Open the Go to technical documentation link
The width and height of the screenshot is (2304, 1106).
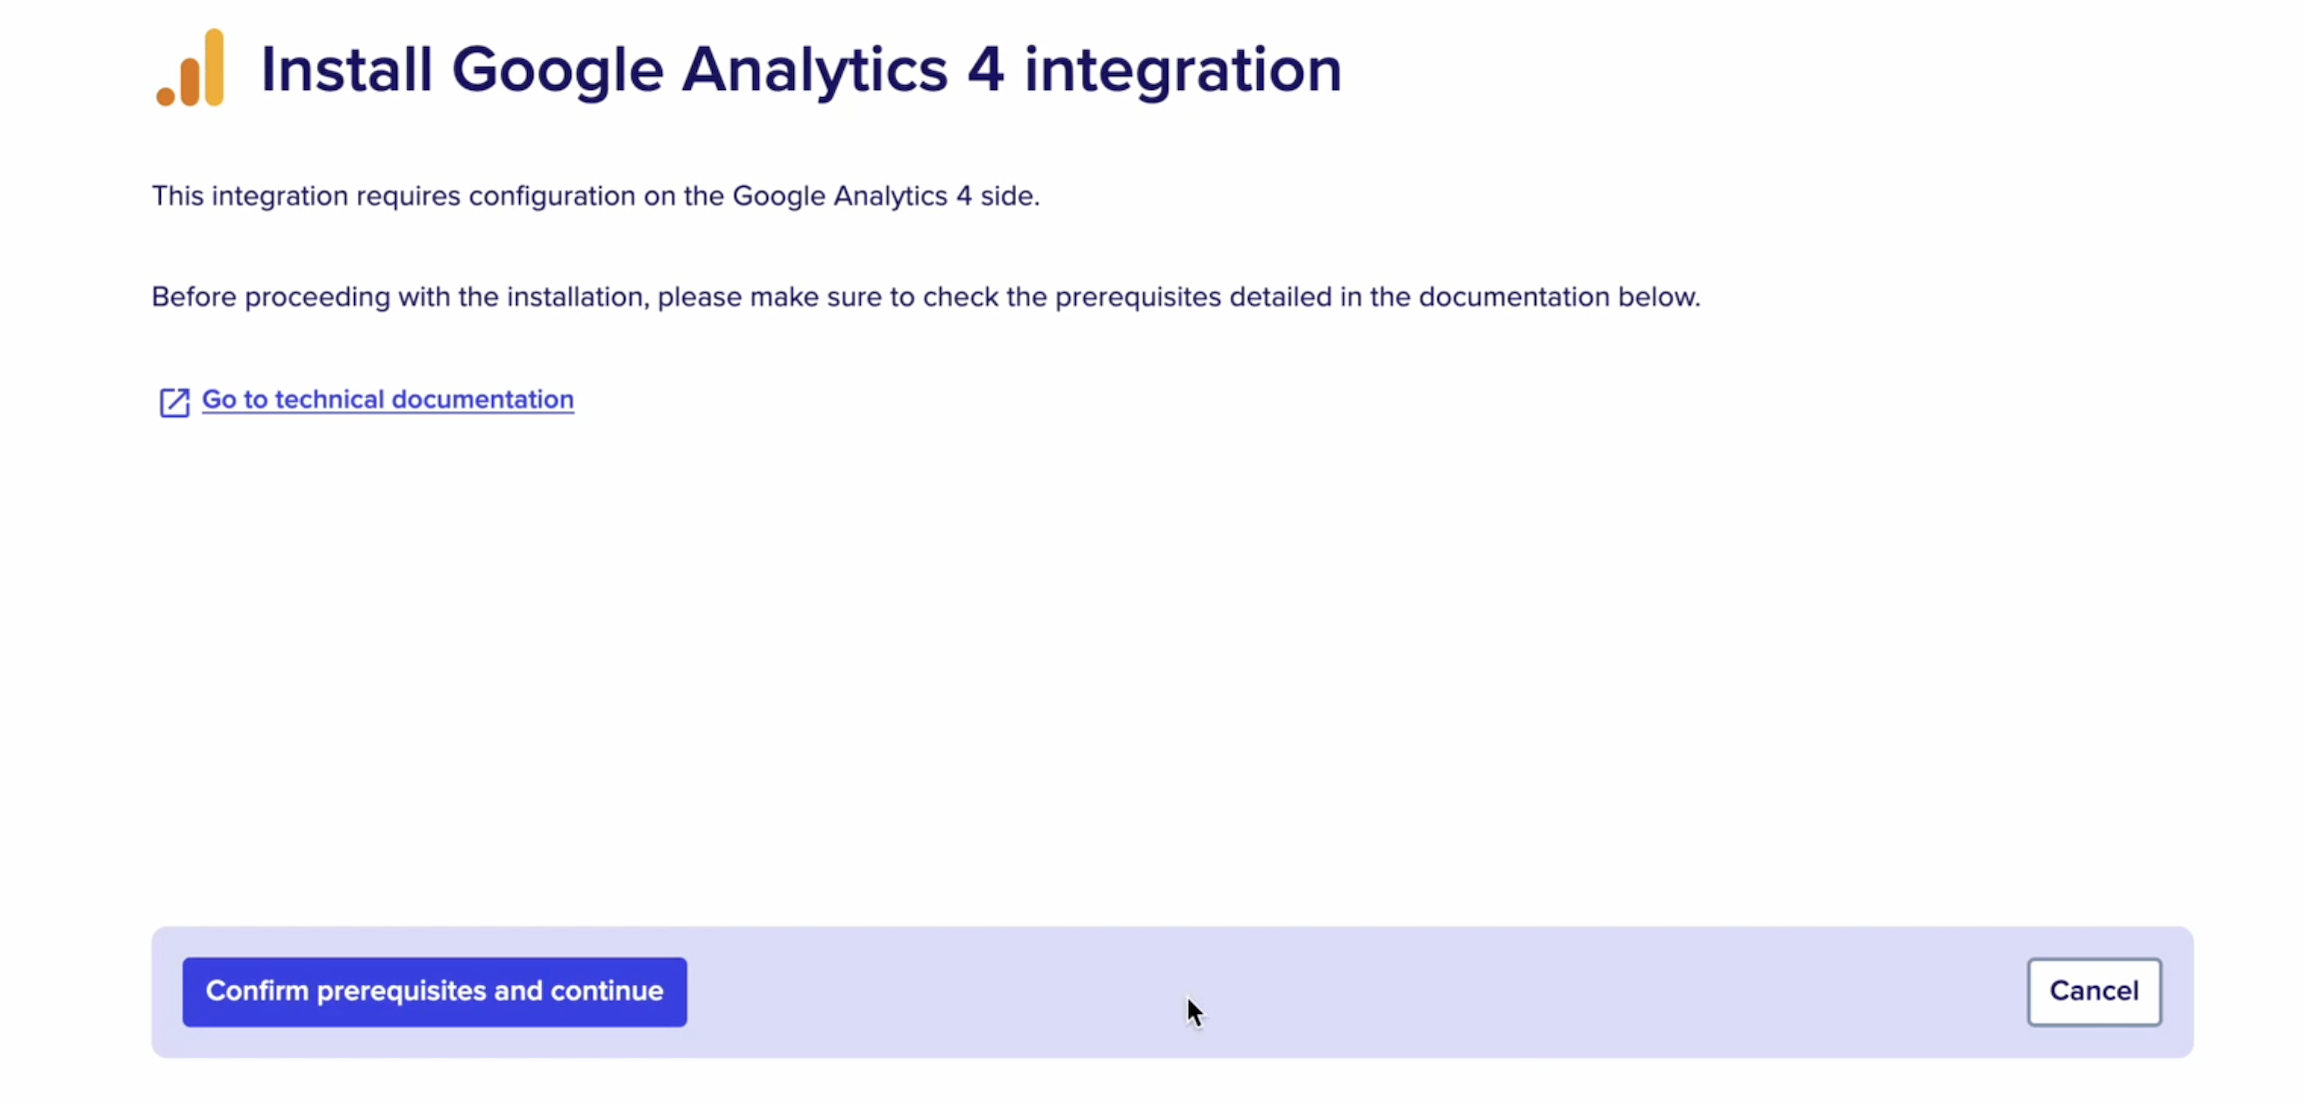pyautogui.click(x=388, y=399)
